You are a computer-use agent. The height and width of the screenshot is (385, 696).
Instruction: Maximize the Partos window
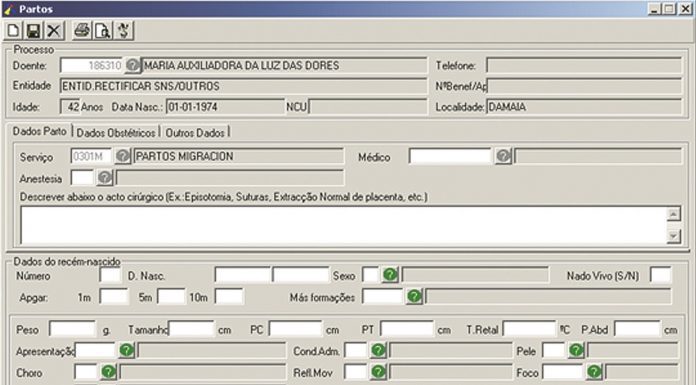click(669, 9)
